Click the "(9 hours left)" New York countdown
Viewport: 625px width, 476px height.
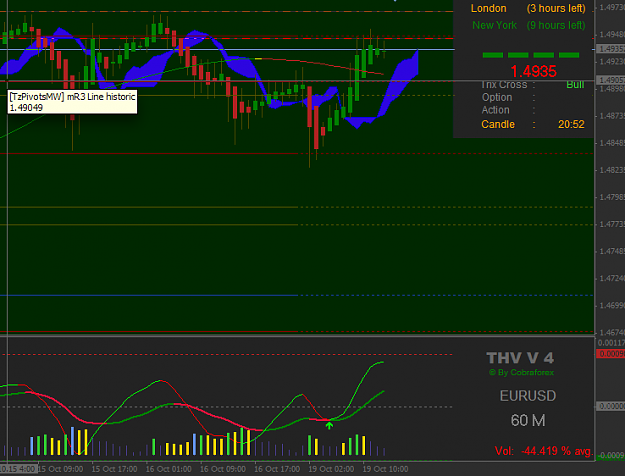click(556, 25)
